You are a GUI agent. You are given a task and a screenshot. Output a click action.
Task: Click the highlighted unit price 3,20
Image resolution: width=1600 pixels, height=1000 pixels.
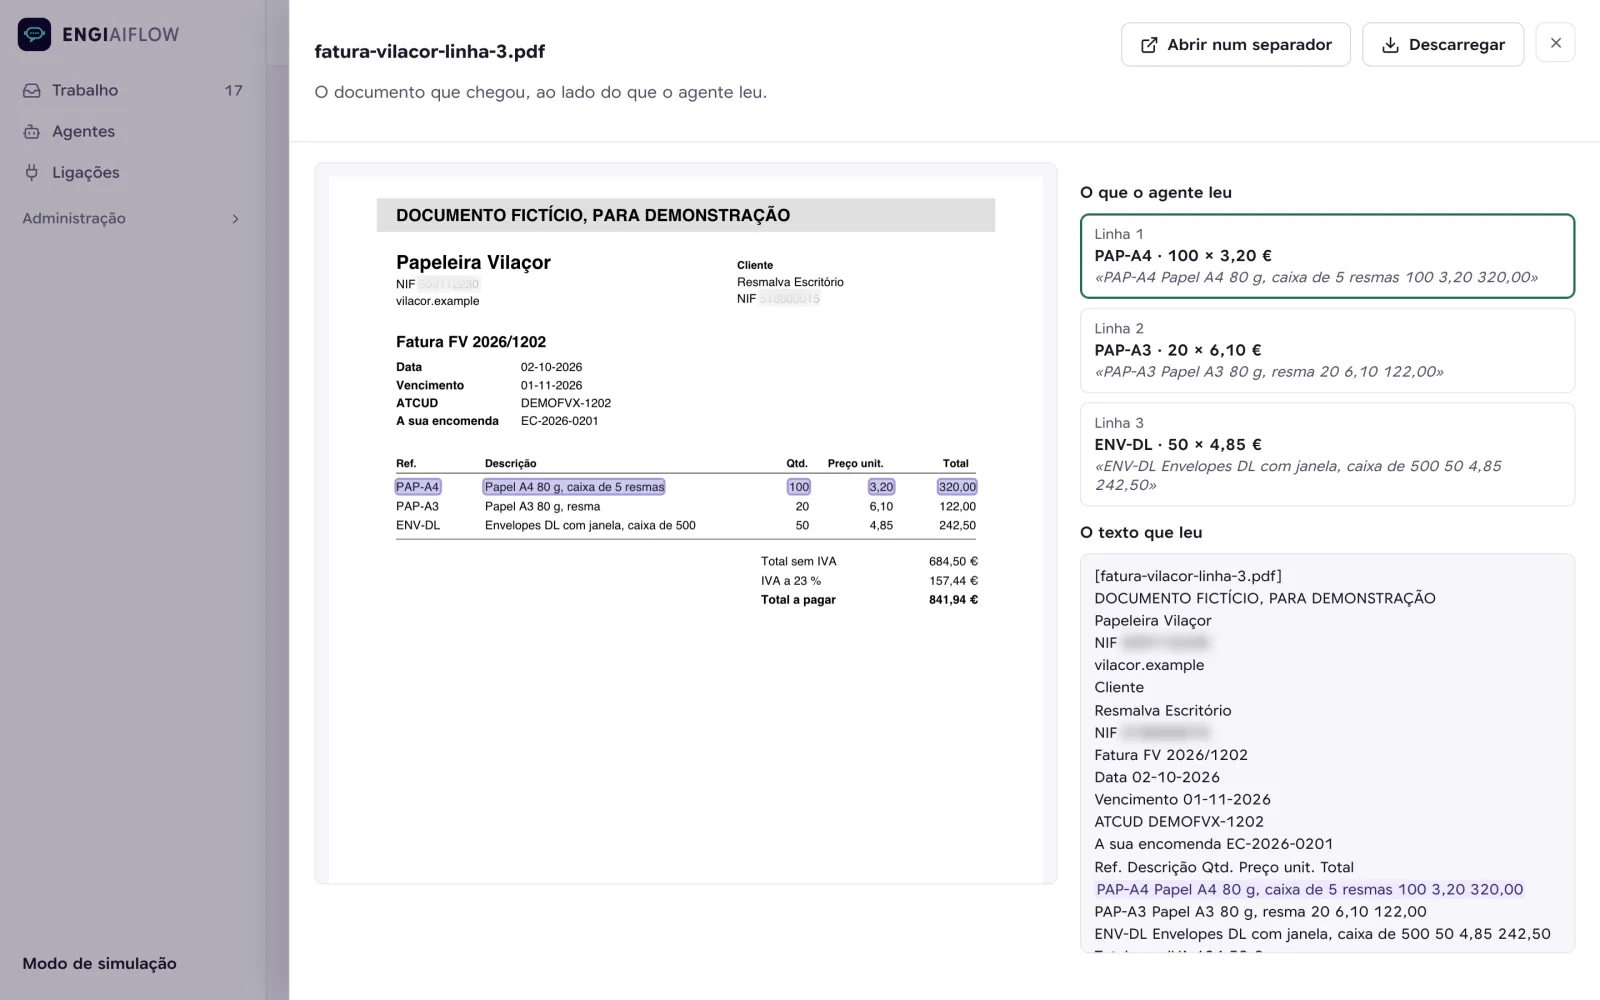(x=881, y=487)
